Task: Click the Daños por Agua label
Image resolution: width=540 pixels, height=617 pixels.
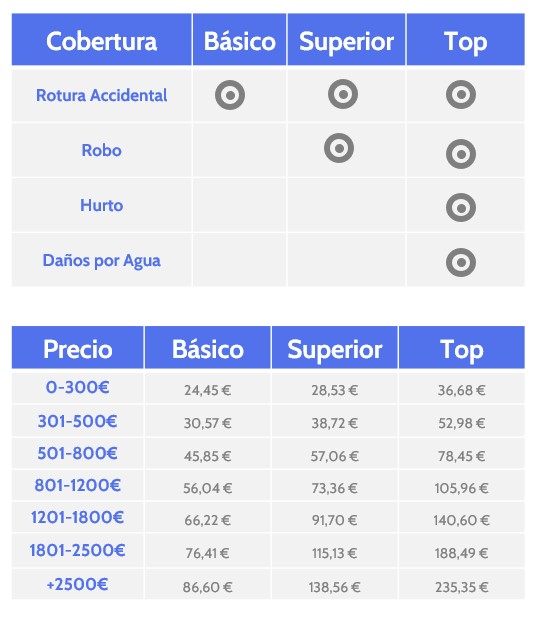Action: [102, 261]
